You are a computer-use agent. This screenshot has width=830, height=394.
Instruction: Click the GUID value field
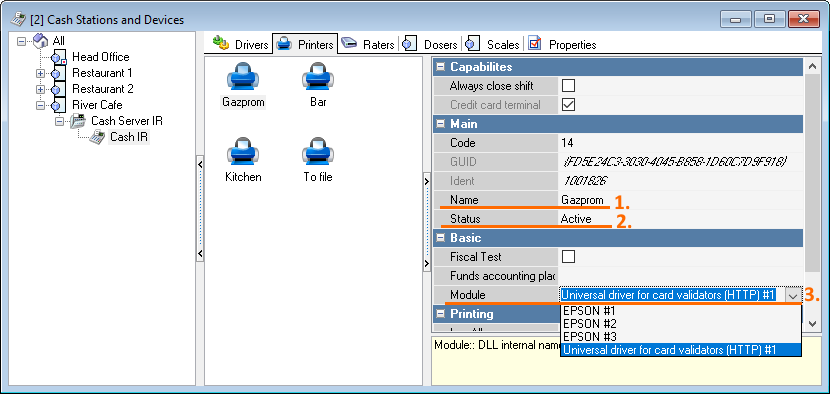tap(680, 162)
